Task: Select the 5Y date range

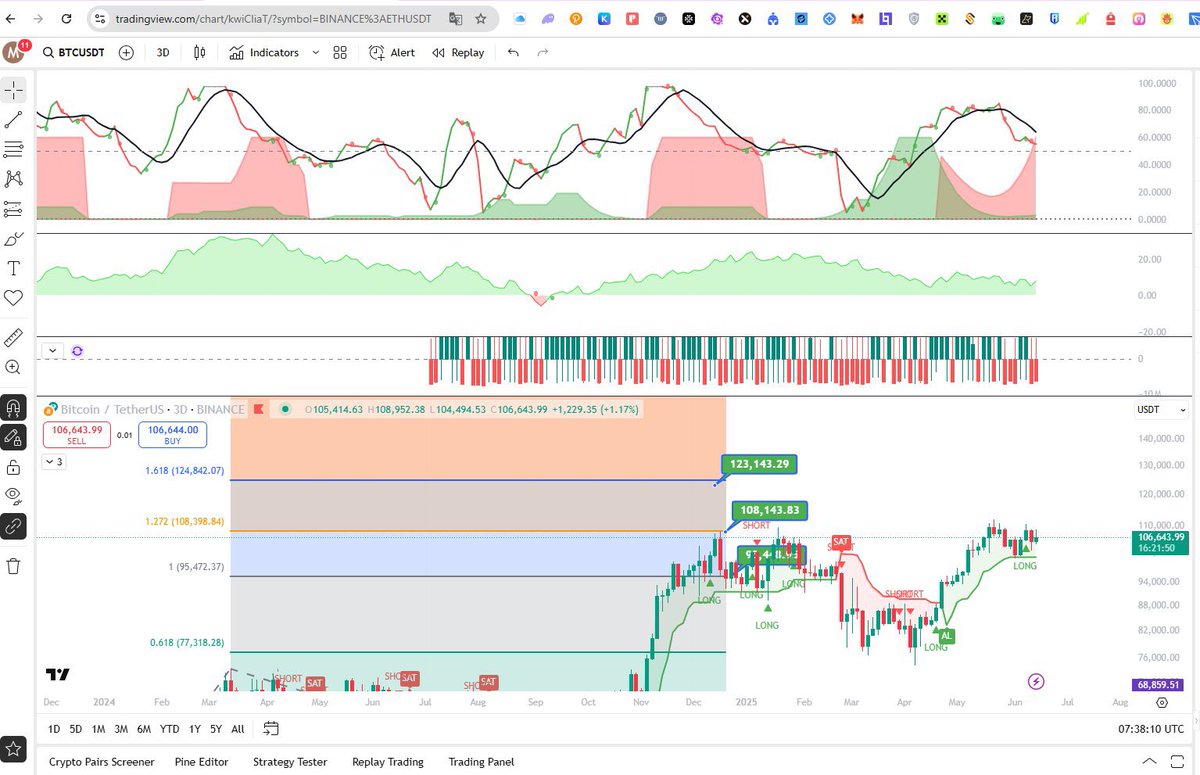Action: coord(216,729)
